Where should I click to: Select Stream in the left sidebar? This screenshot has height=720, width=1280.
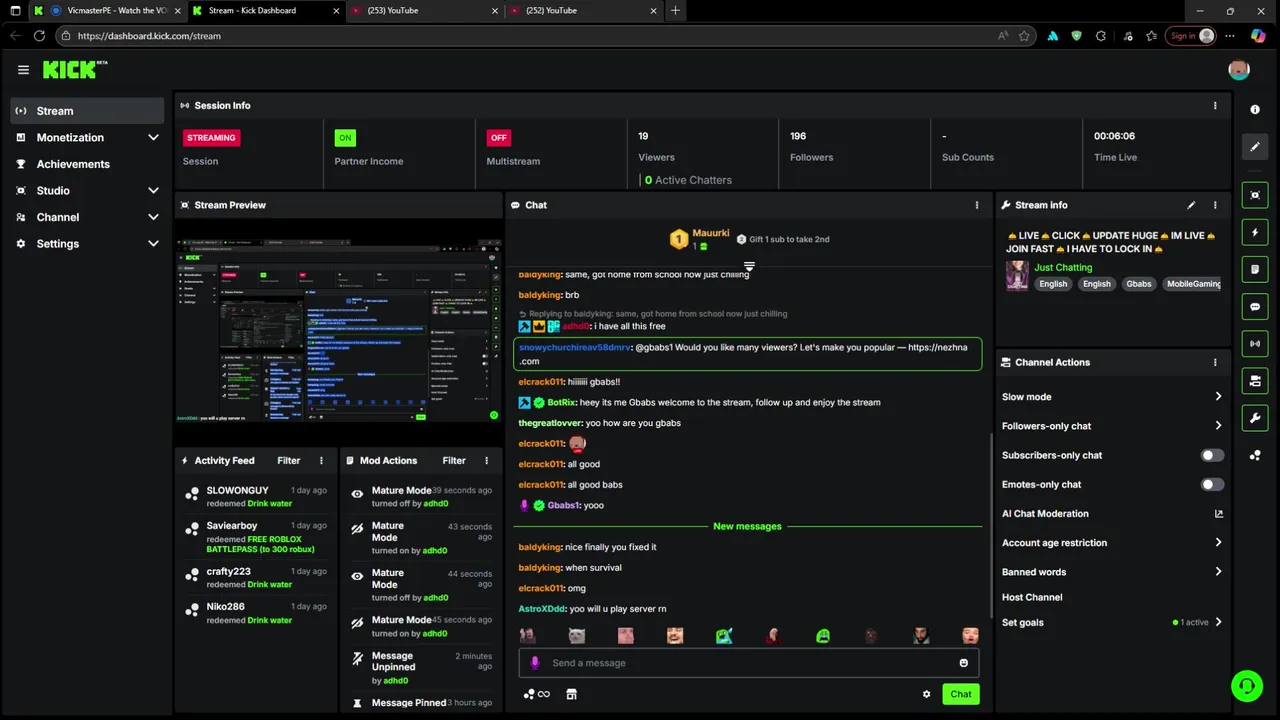[88, 111]
